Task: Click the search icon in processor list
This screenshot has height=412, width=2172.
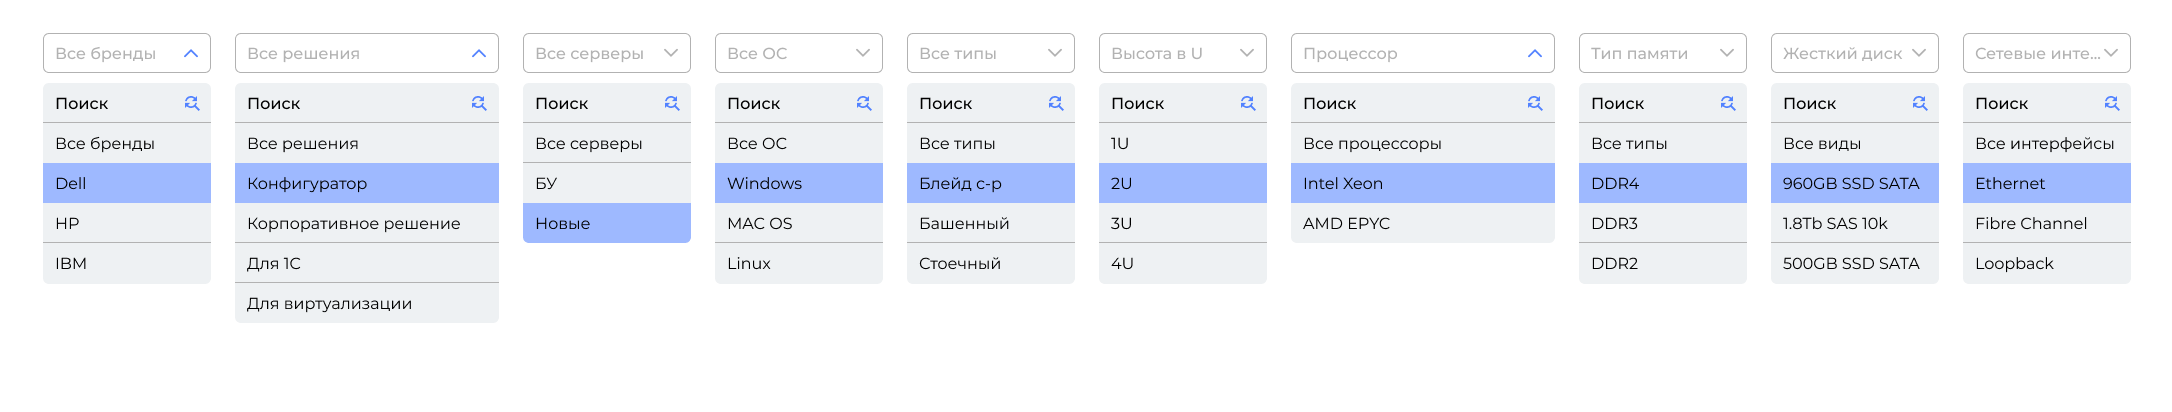Action: coord(1535,103)
